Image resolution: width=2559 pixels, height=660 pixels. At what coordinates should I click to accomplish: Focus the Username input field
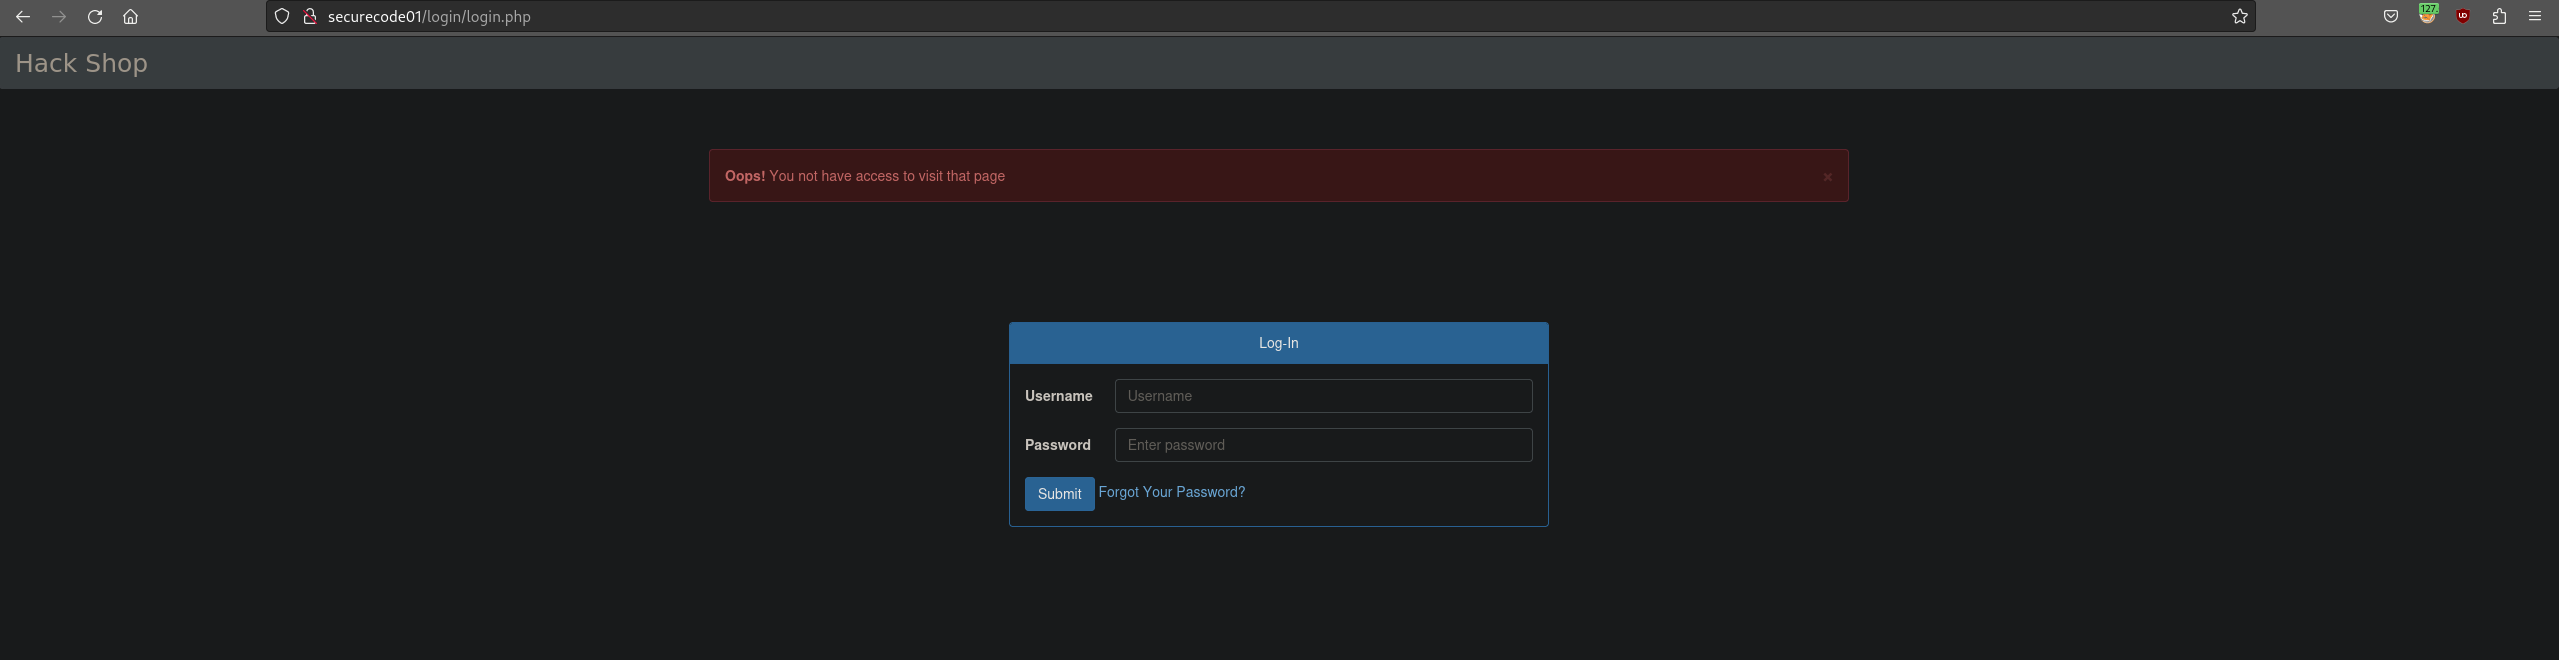click(x=1323, y=396)
